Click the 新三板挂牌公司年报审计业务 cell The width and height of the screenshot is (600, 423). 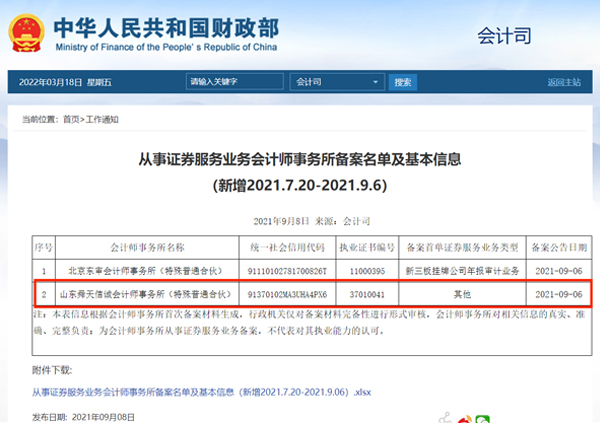[x=462, y=271]
